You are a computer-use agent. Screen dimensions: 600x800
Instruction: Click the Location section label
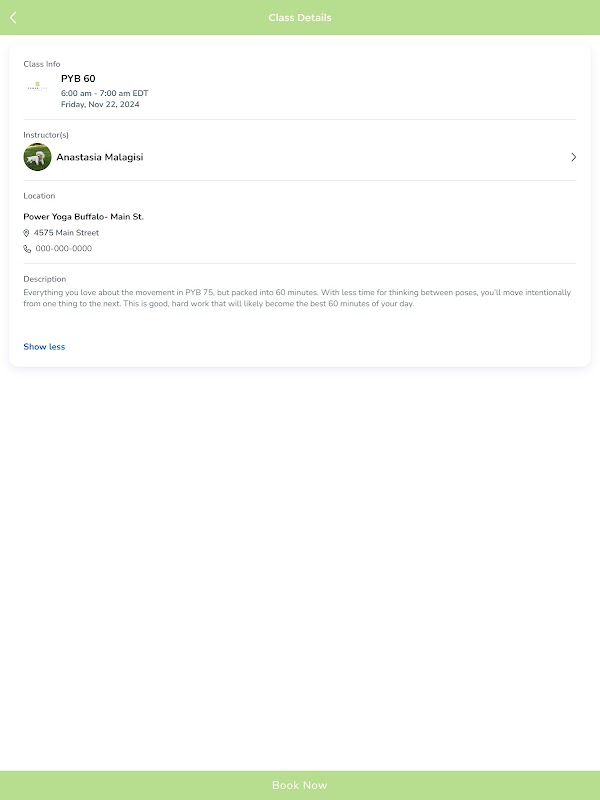point(39,196)
